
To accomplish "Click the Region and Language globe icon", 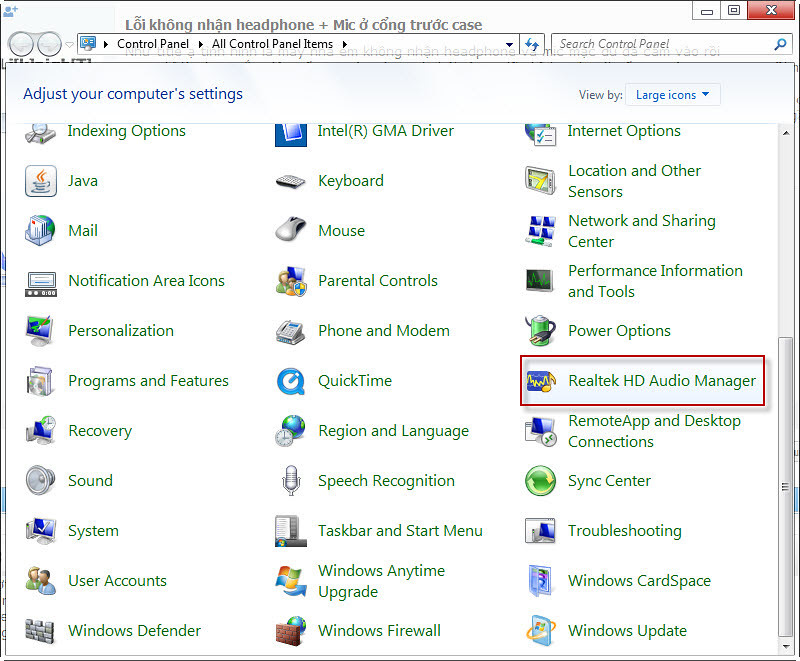I will point(291,431).
